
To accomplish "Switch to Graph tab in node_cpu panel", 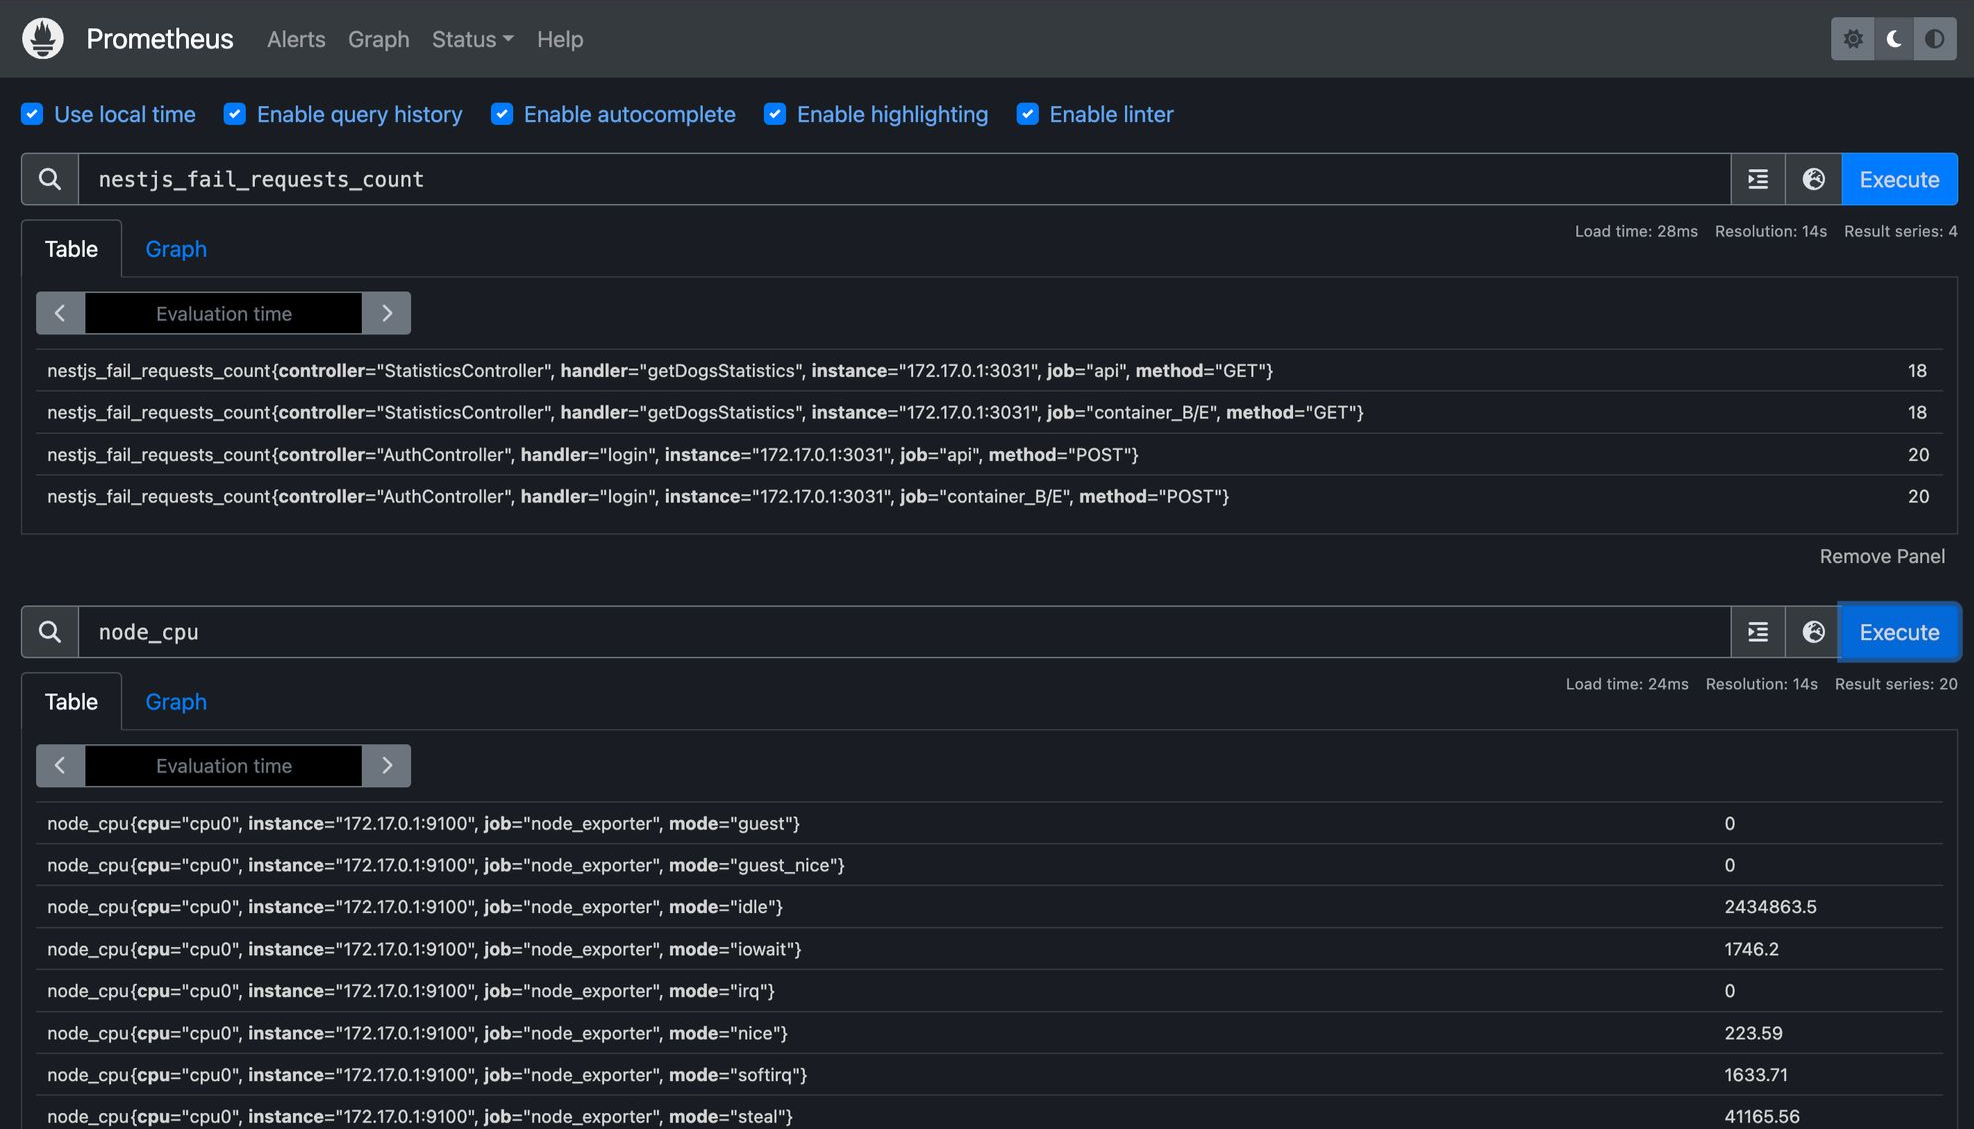I will (x=176, y=702).
